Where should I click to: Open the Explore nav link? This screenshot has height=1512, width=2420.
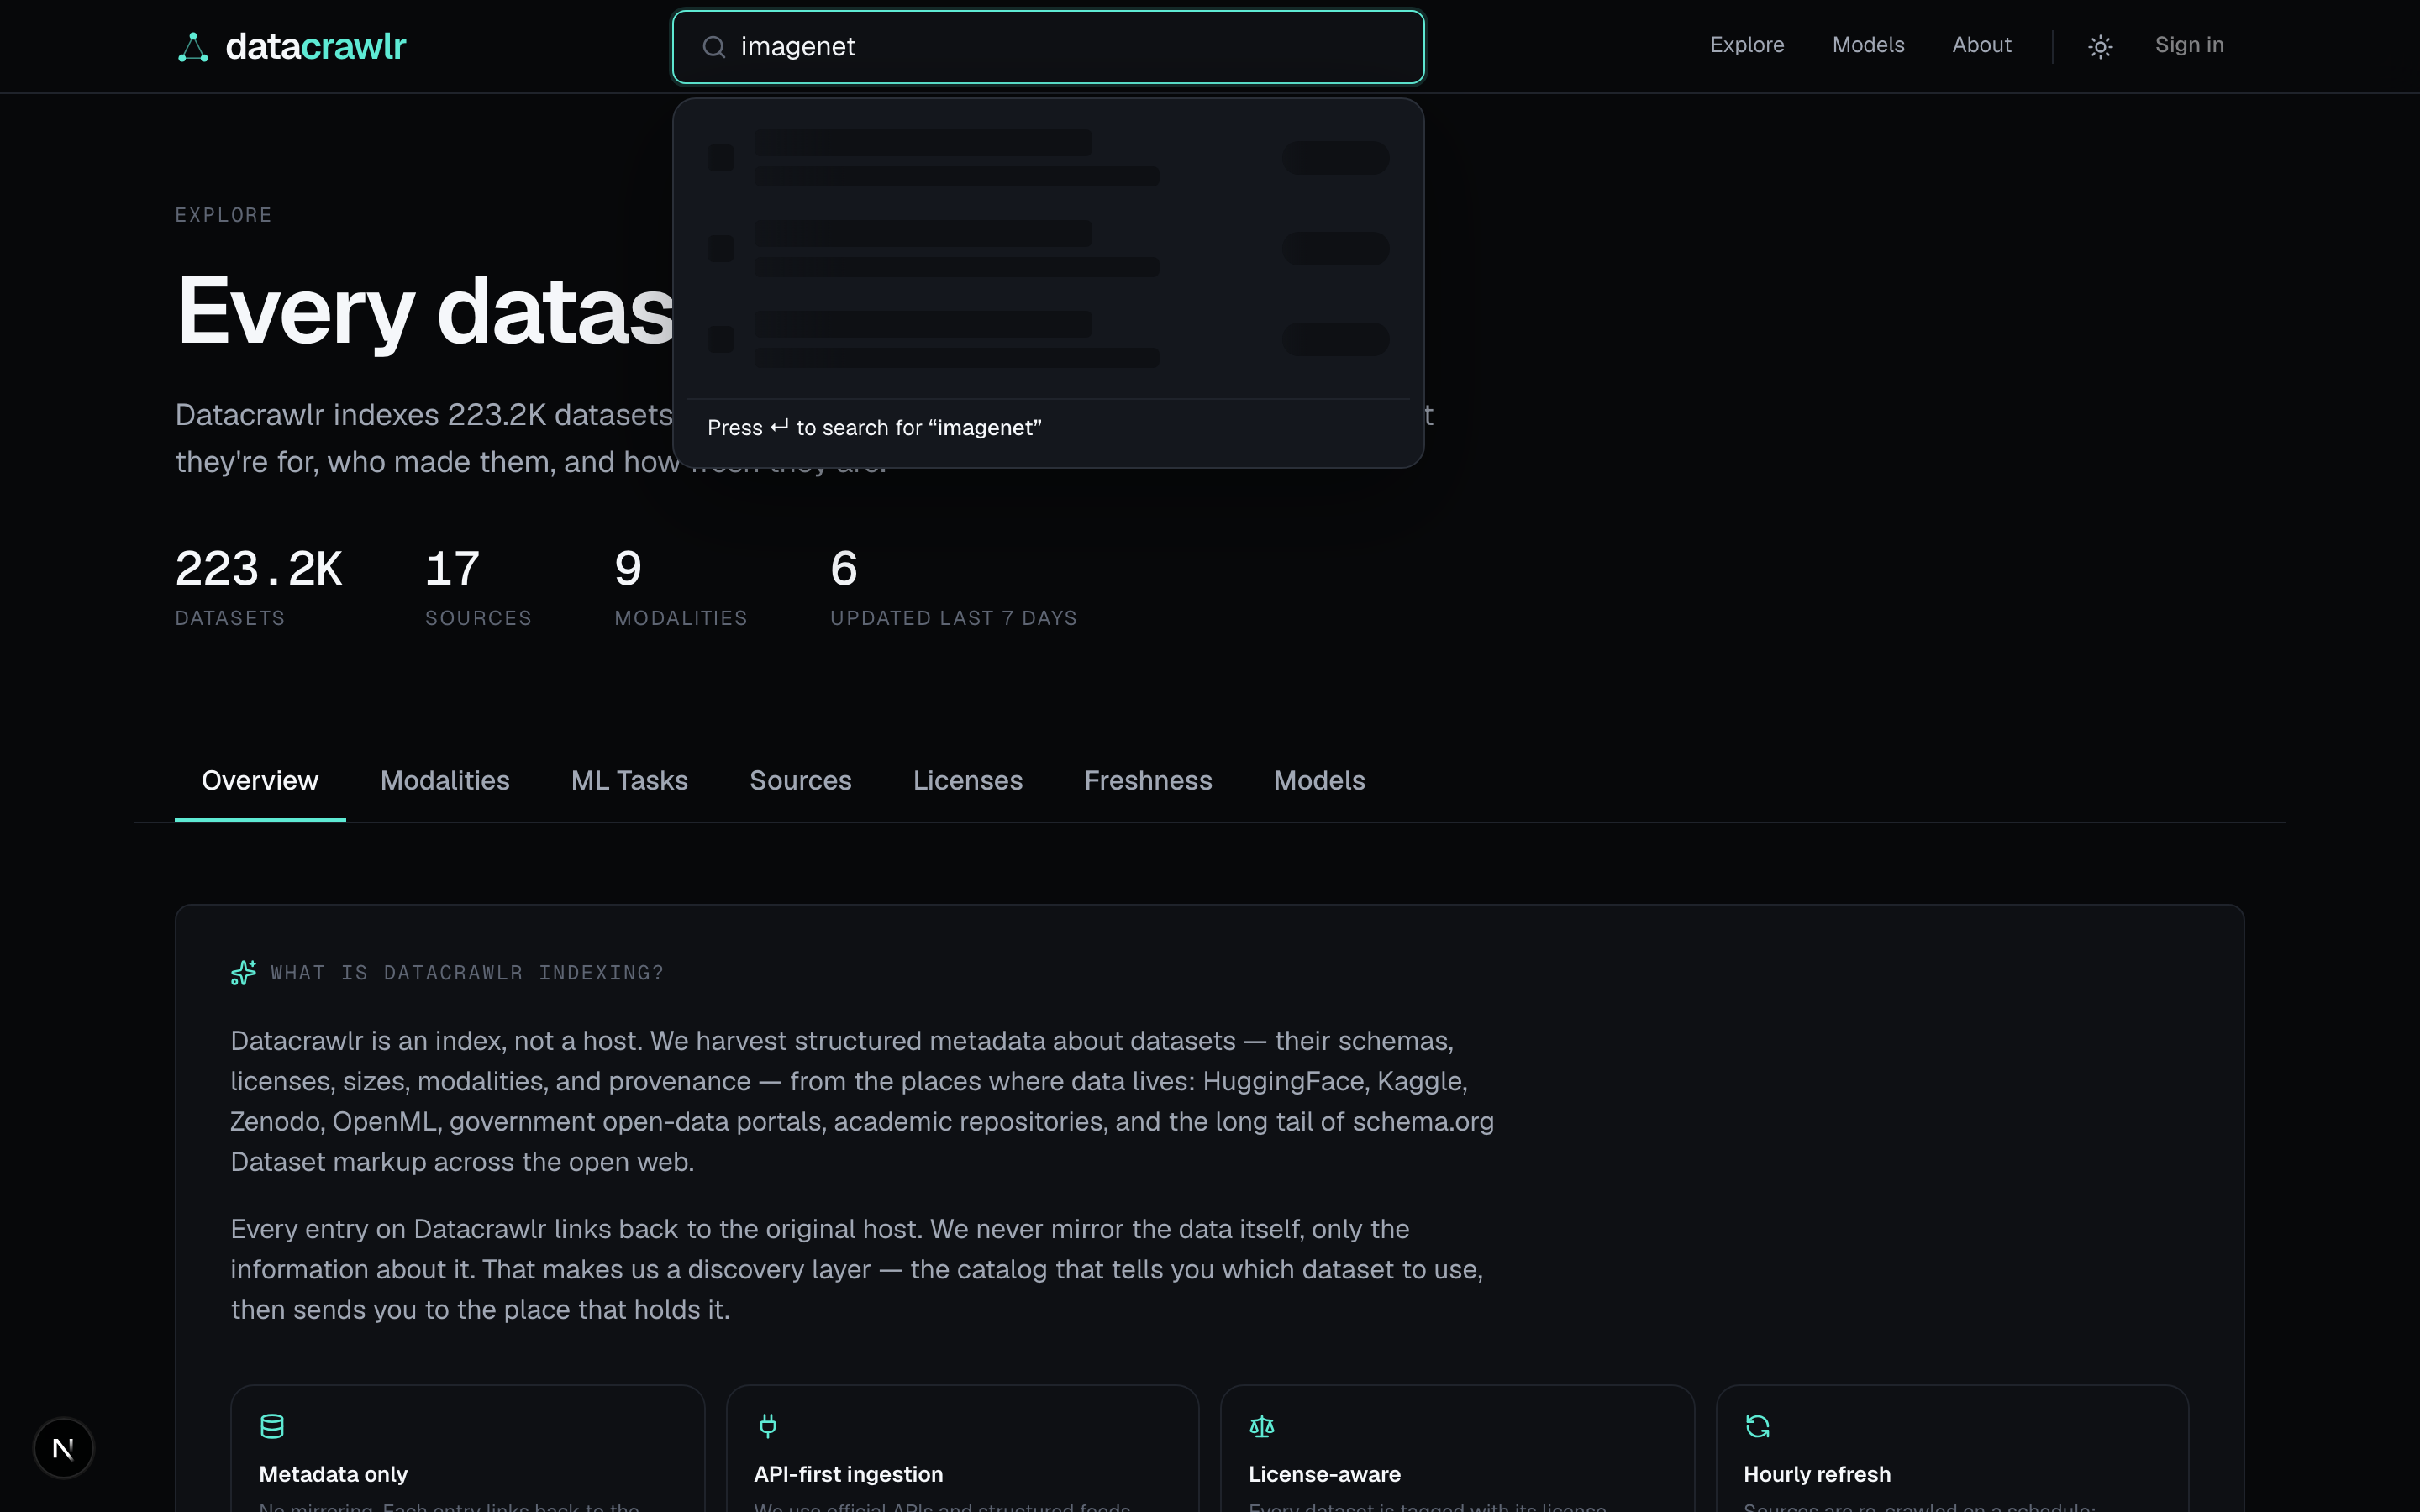pyautogui.click(x=1747, y=45)
